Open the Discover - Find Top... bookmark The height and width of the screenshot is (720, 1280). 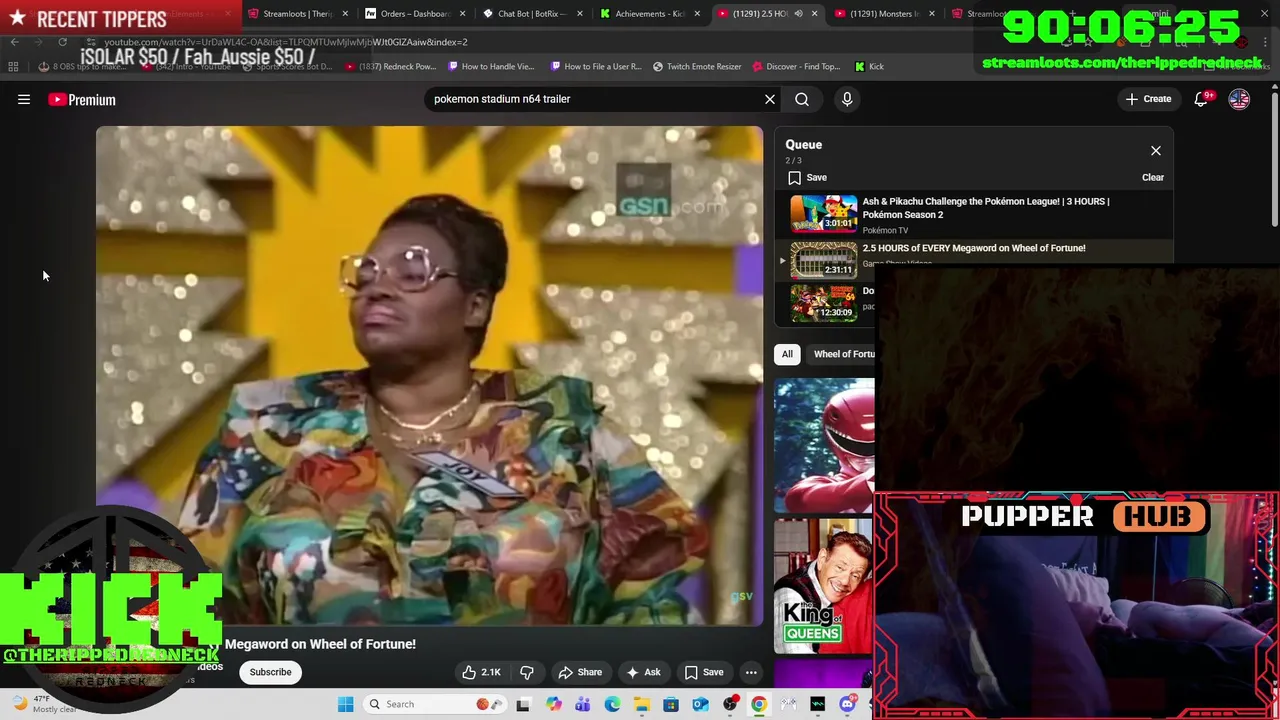pyautogui.click(x=795, y=67)
